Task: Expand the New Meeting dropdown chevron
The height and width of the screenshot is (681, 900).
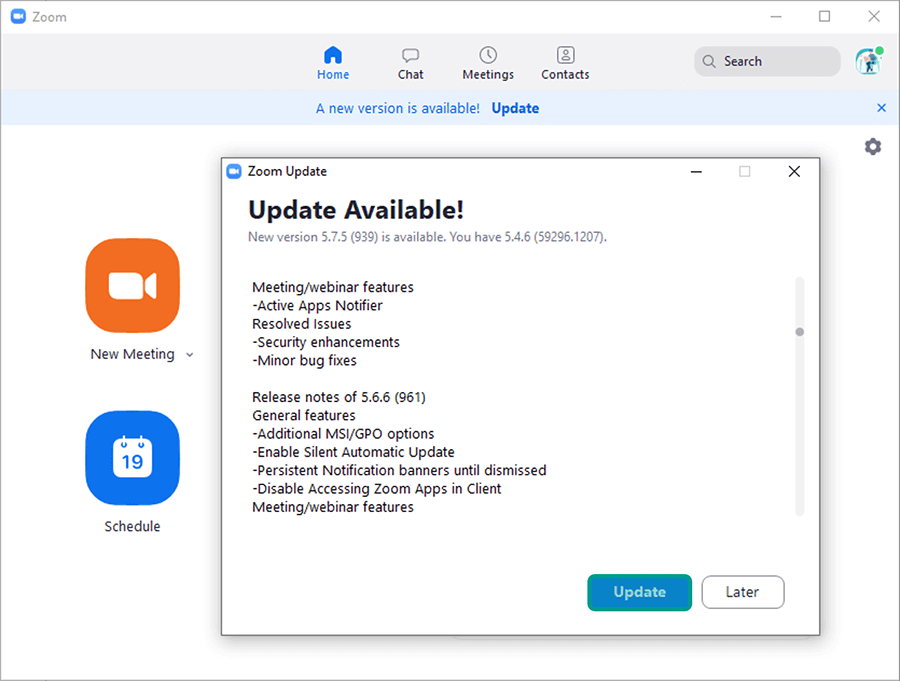Action: [190, 355]
